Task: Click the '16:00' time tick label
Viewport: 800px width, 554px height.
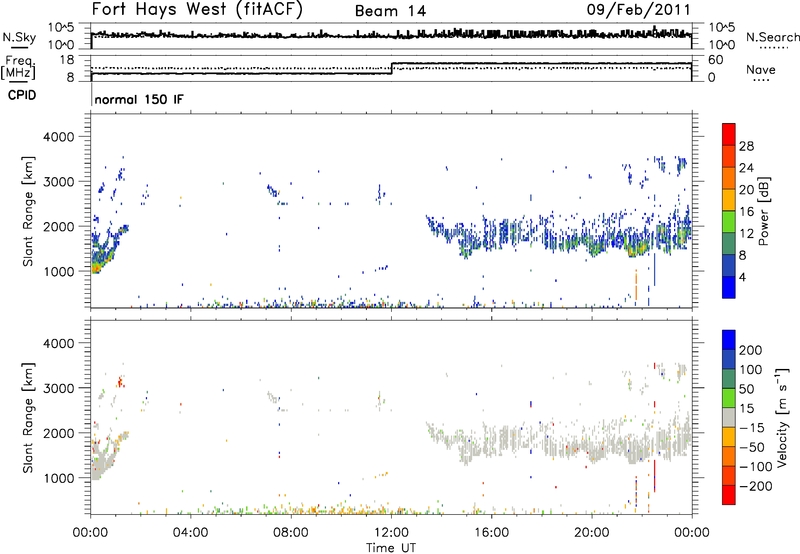Action: click(x=491, y=532)
